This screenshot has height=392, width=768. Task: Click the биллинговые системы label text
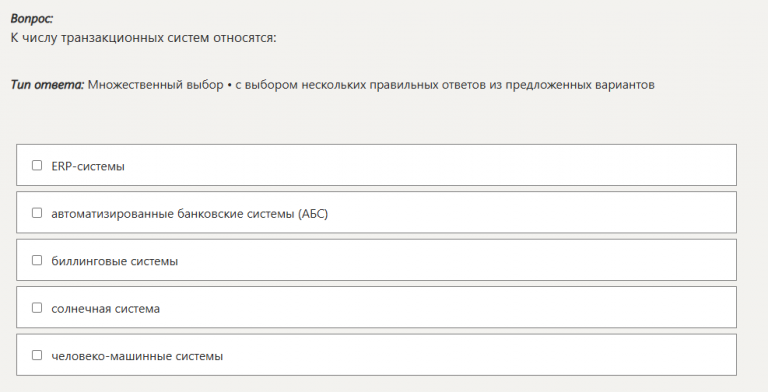[x=115, y=261]
